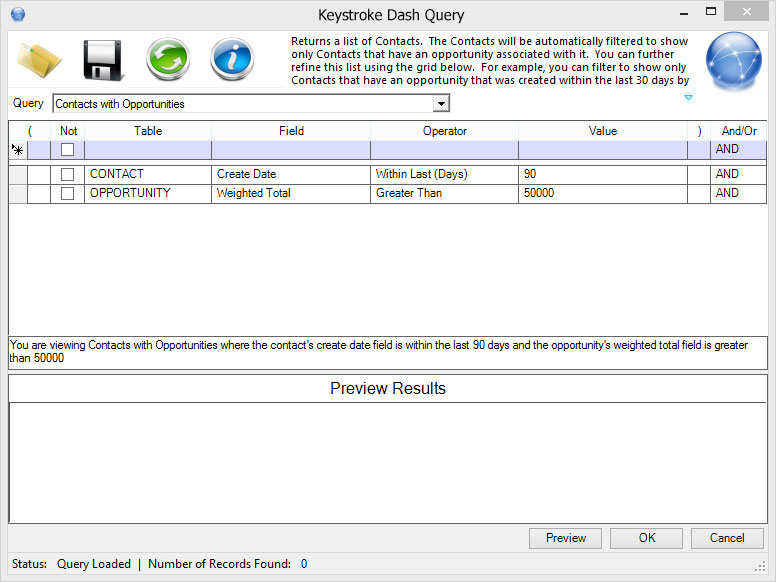Select the Greater Than operator cell

[x=444, y=193]
